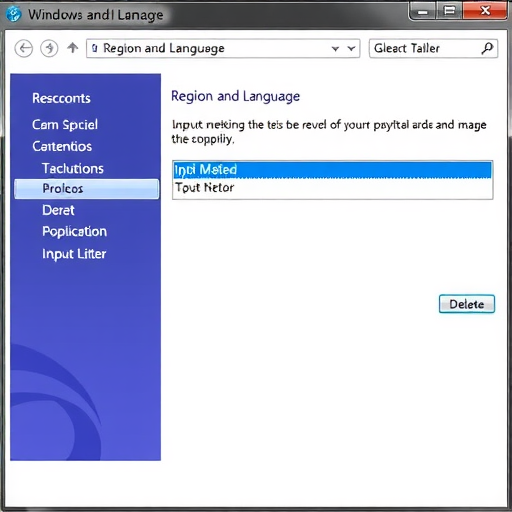Go up one level with Up arrow
This screenshot has width=512, height=512.
pos(73,48)
